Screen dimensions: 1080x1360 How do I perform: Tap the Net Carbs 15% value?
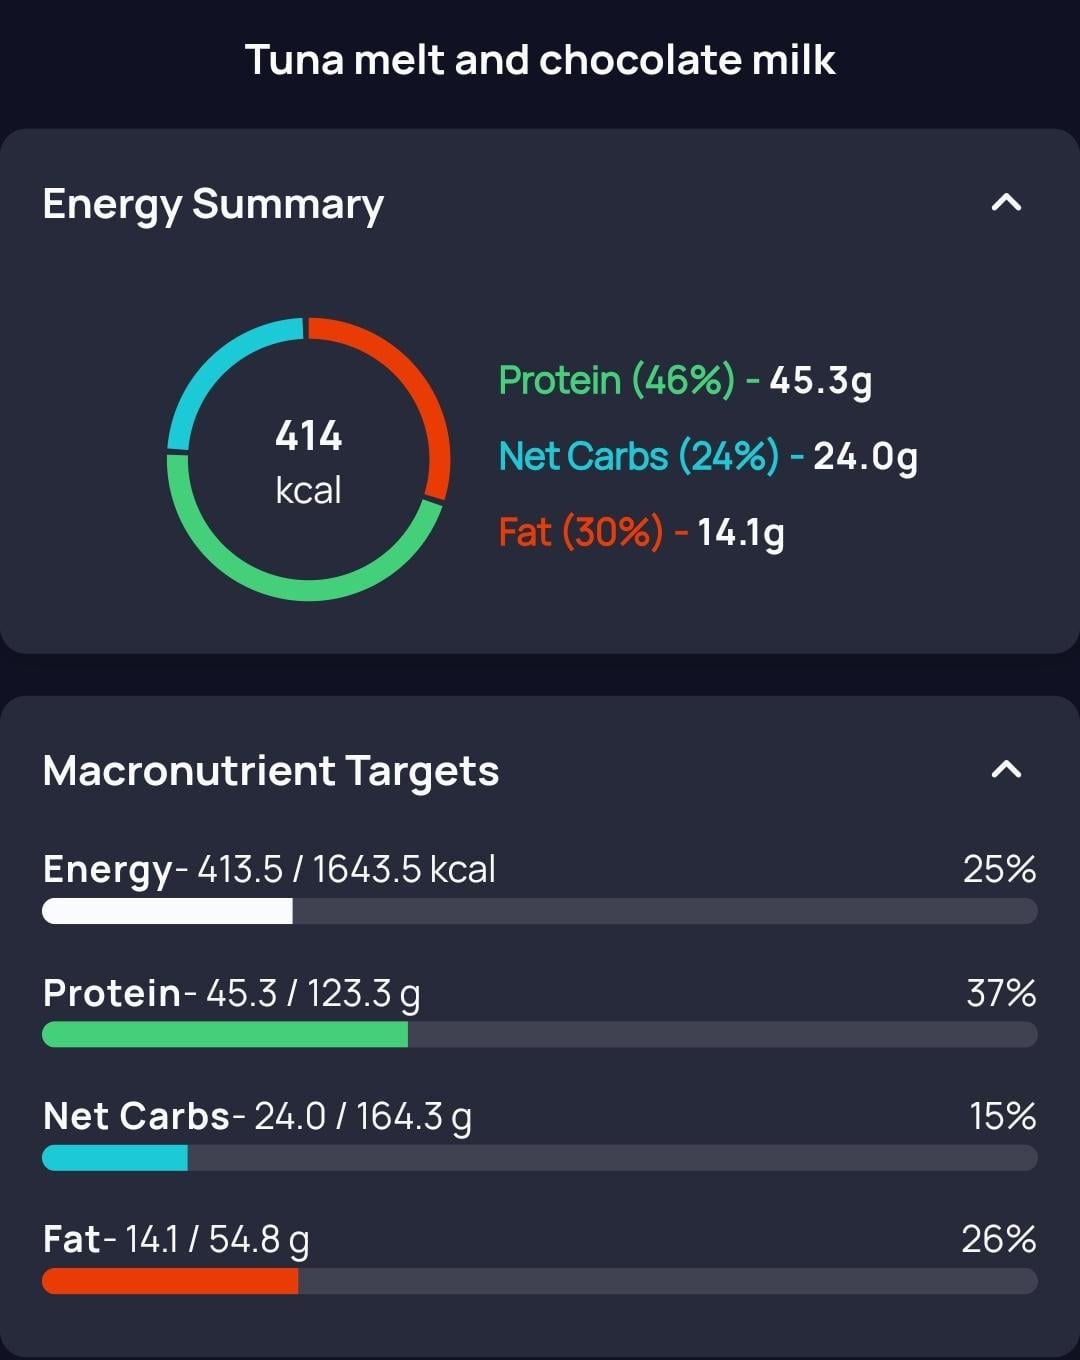pos(1002,1116)
